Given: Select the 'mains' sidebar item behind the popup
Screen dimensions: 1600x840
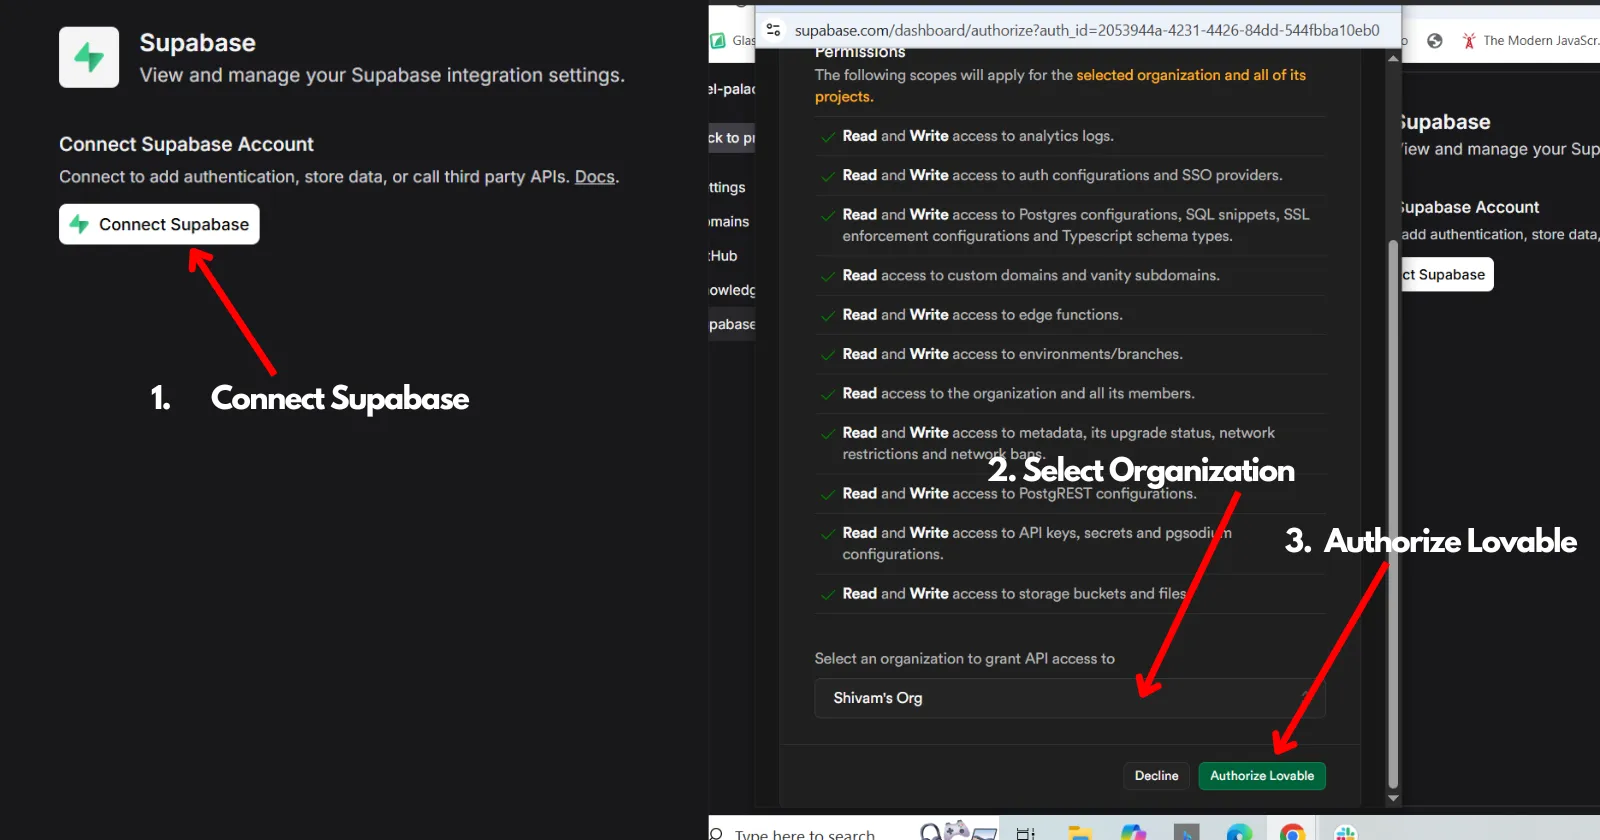Looking at the screenshot, I should pyautogui.click(x=729, y=222).
